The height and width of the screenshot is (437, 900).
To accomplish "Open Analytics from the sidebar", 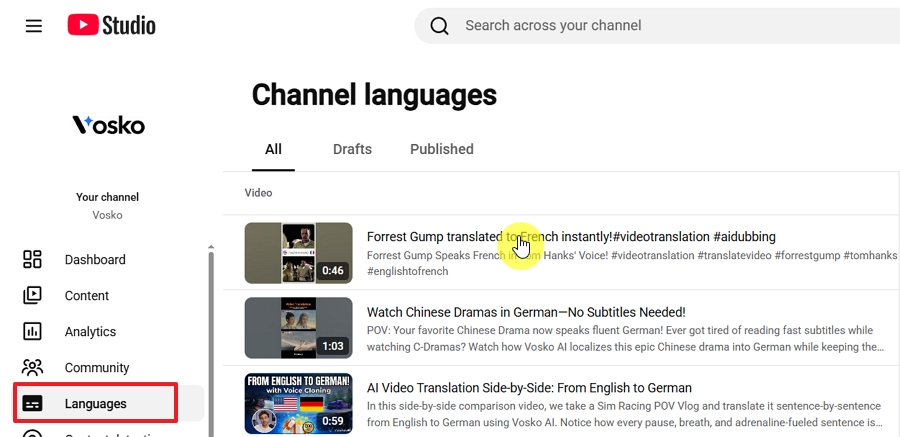I will [109, 331].
